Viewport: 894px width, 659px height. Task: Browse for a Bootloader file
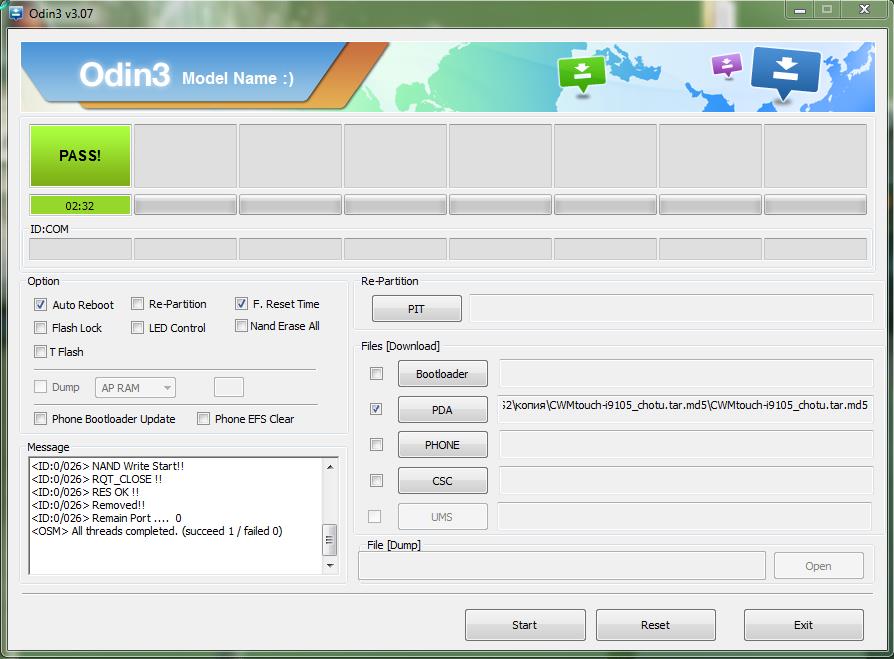click(x=442, y=374)
